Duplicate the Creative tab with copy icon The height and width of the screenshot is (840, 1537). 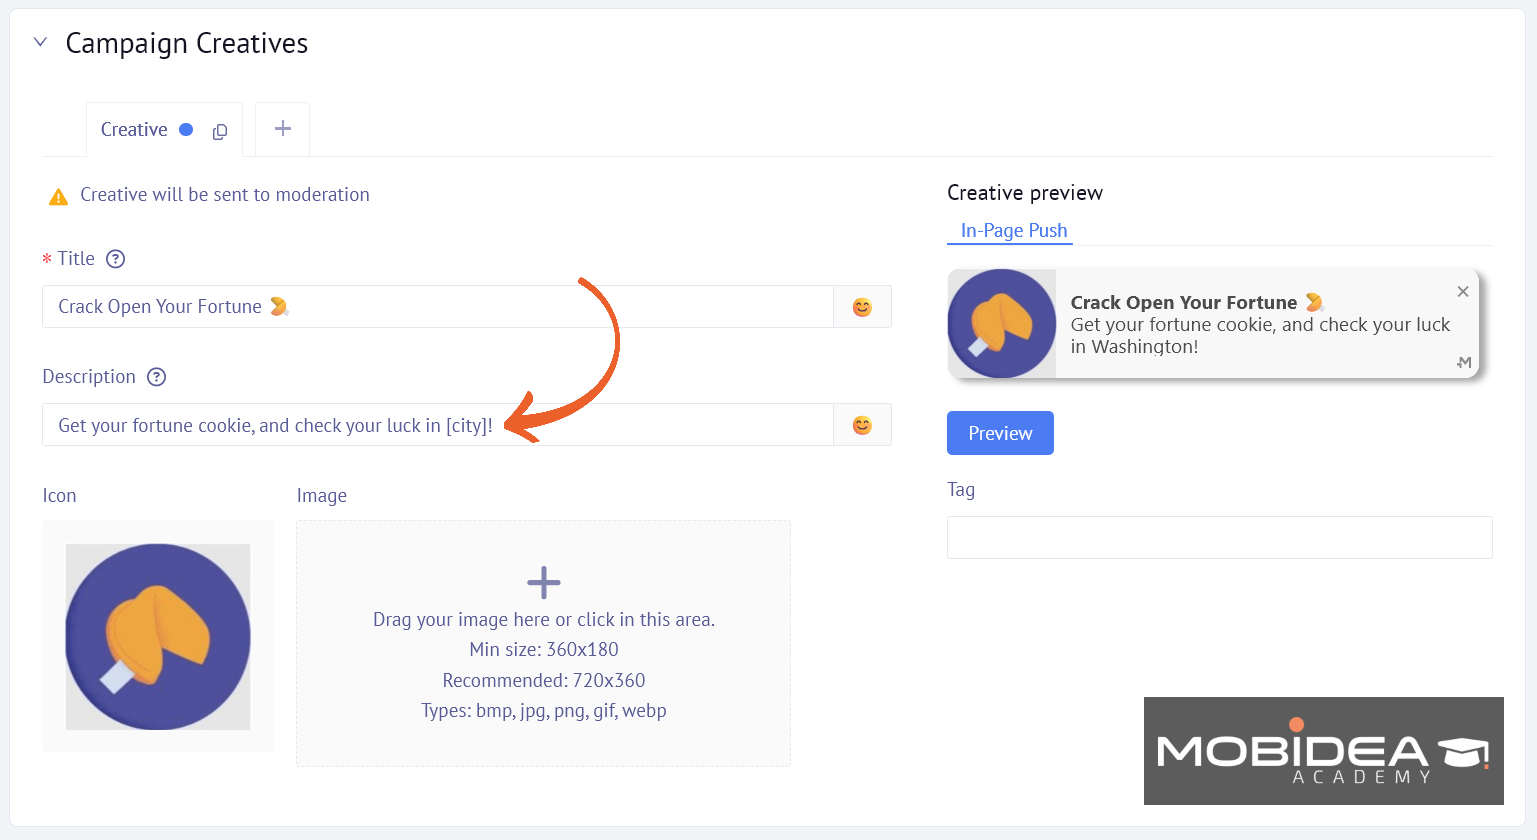point(220,131)
